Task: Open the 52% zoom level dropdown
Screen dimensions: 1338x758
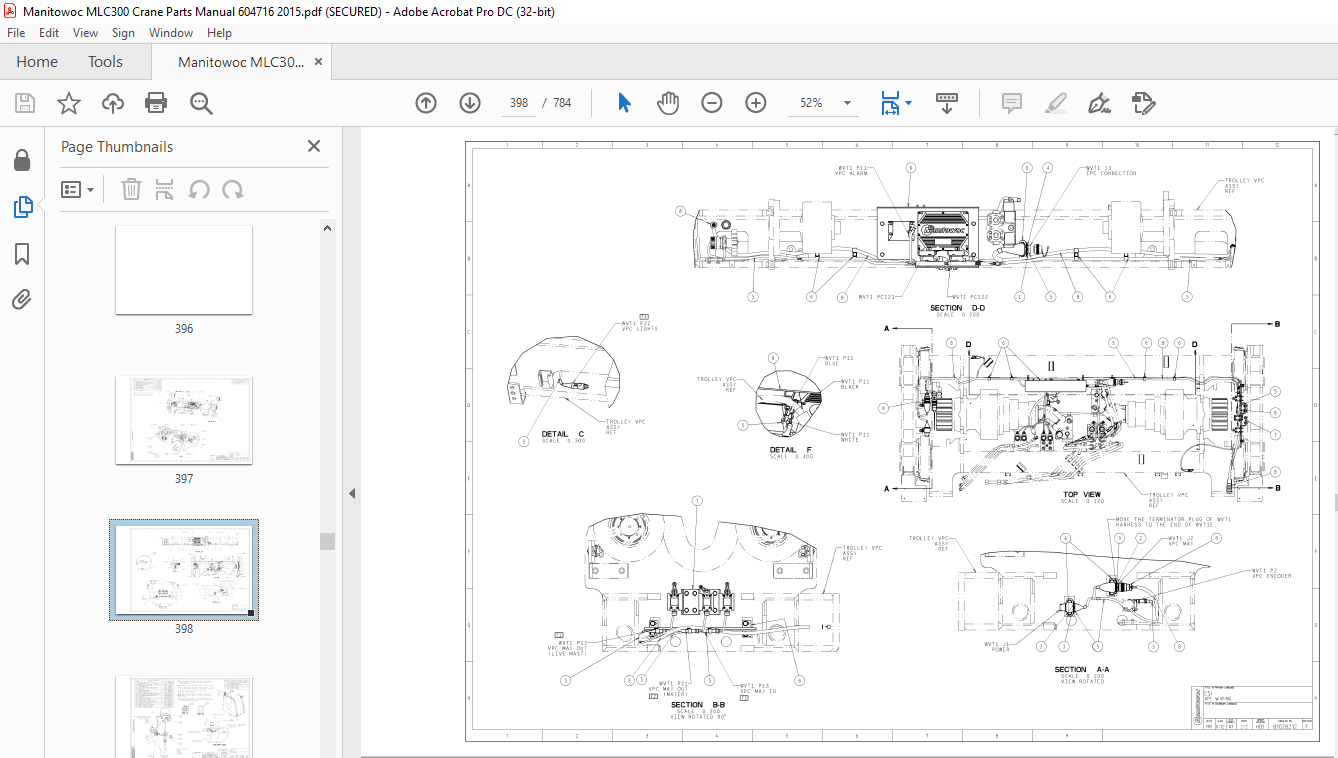Action: [848, 103]
